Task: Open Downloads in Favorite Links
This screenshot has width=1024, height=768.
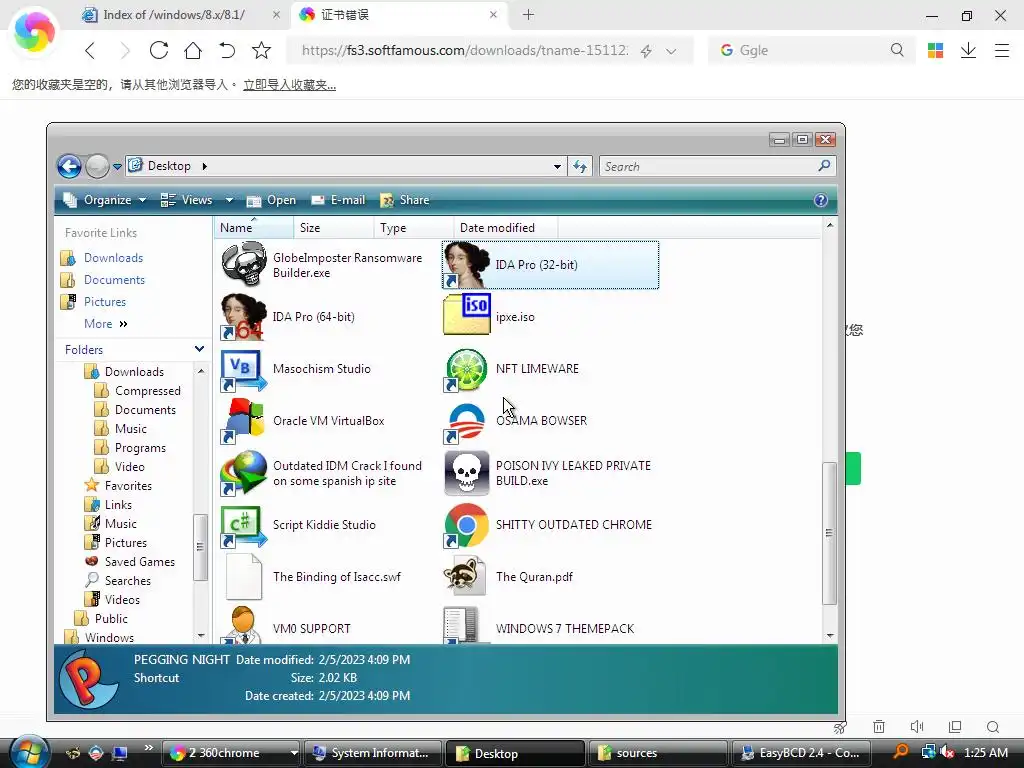Action: coord(113,258)
